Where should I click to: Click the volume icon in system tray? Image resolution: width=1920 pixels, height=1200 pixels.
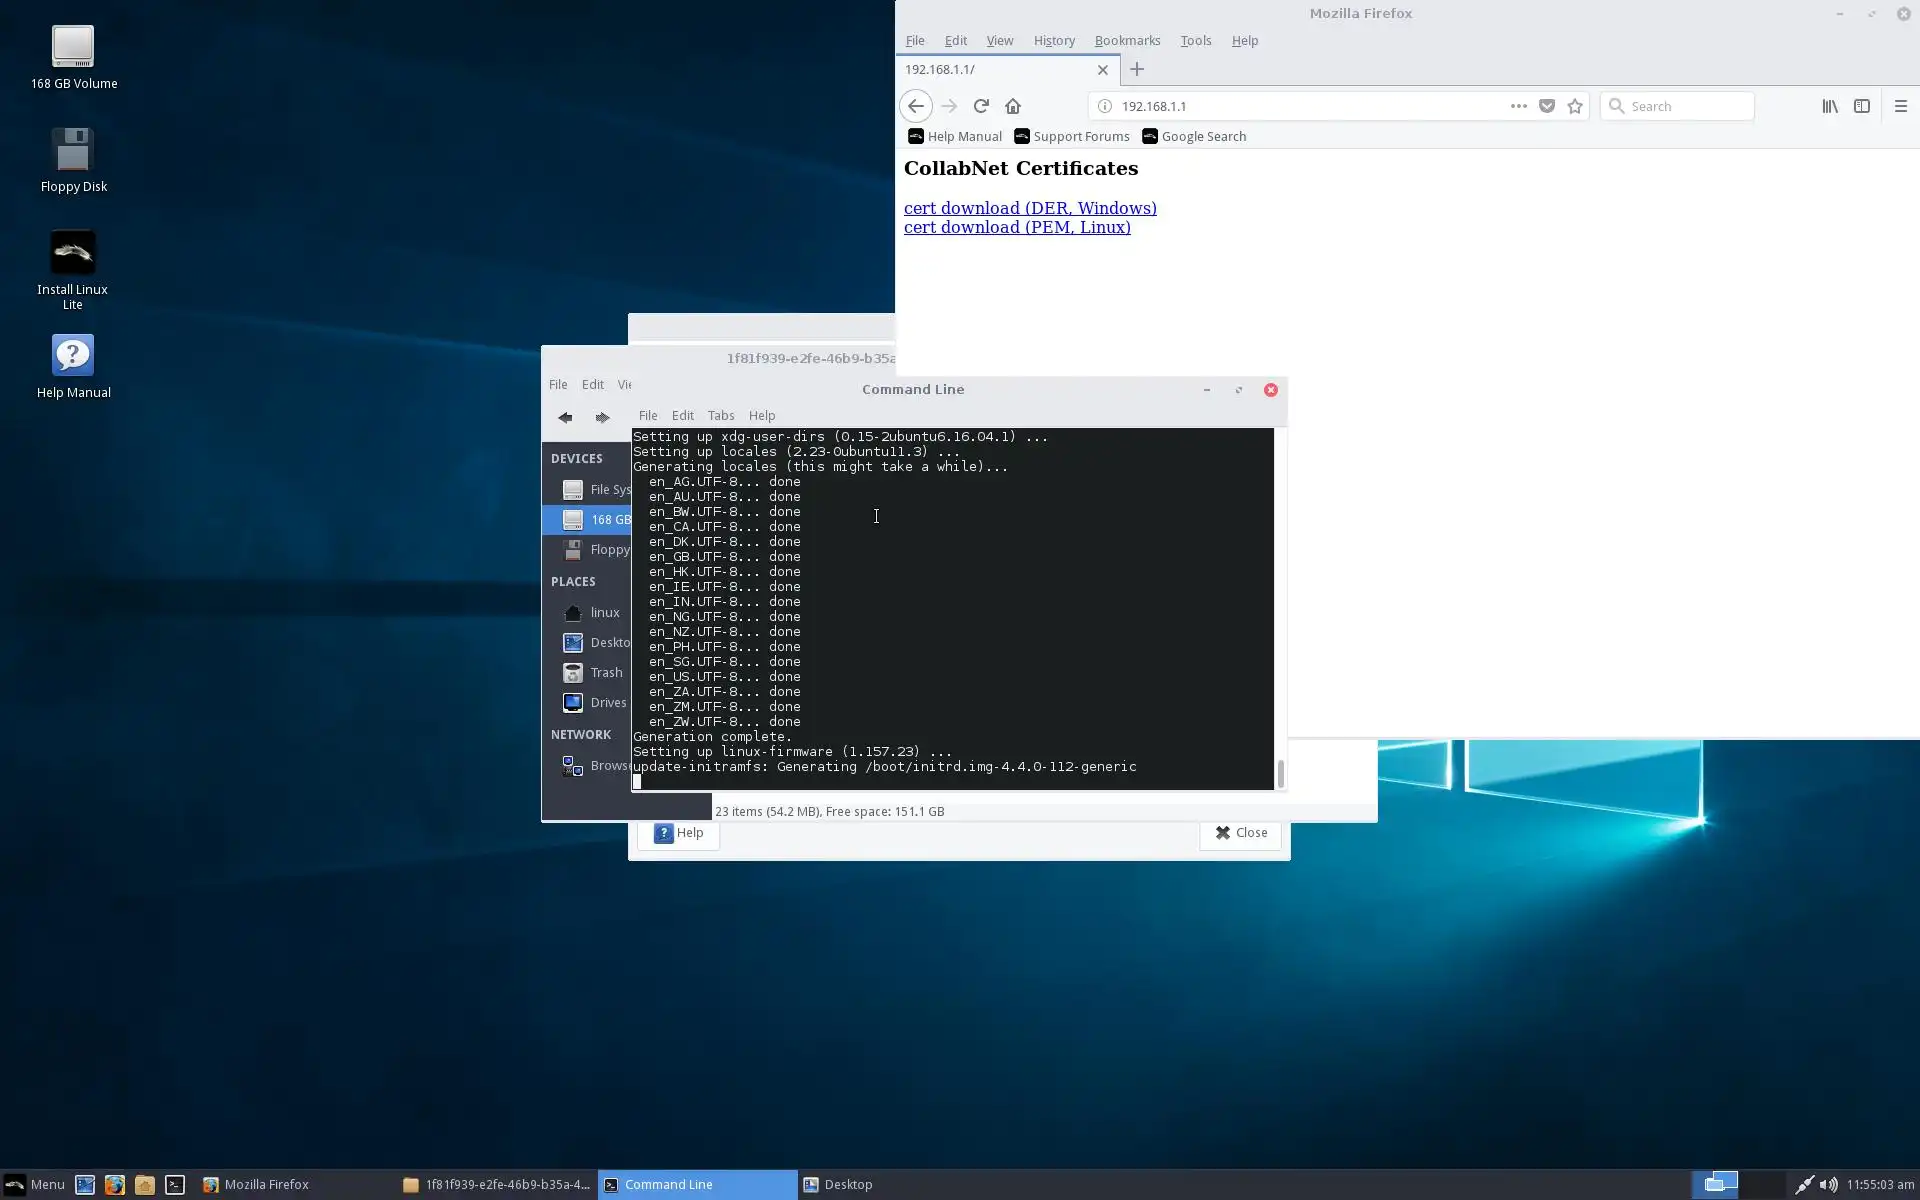click(x=1828, y=1185)
